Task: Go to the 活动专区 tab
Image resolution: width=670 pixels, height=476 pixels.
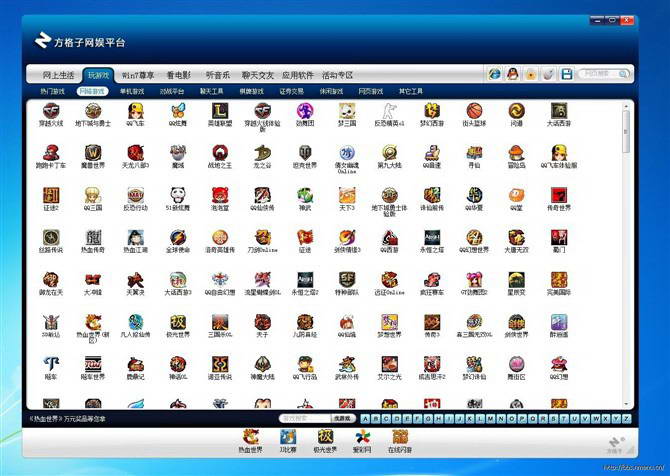Action: [337, 75]
